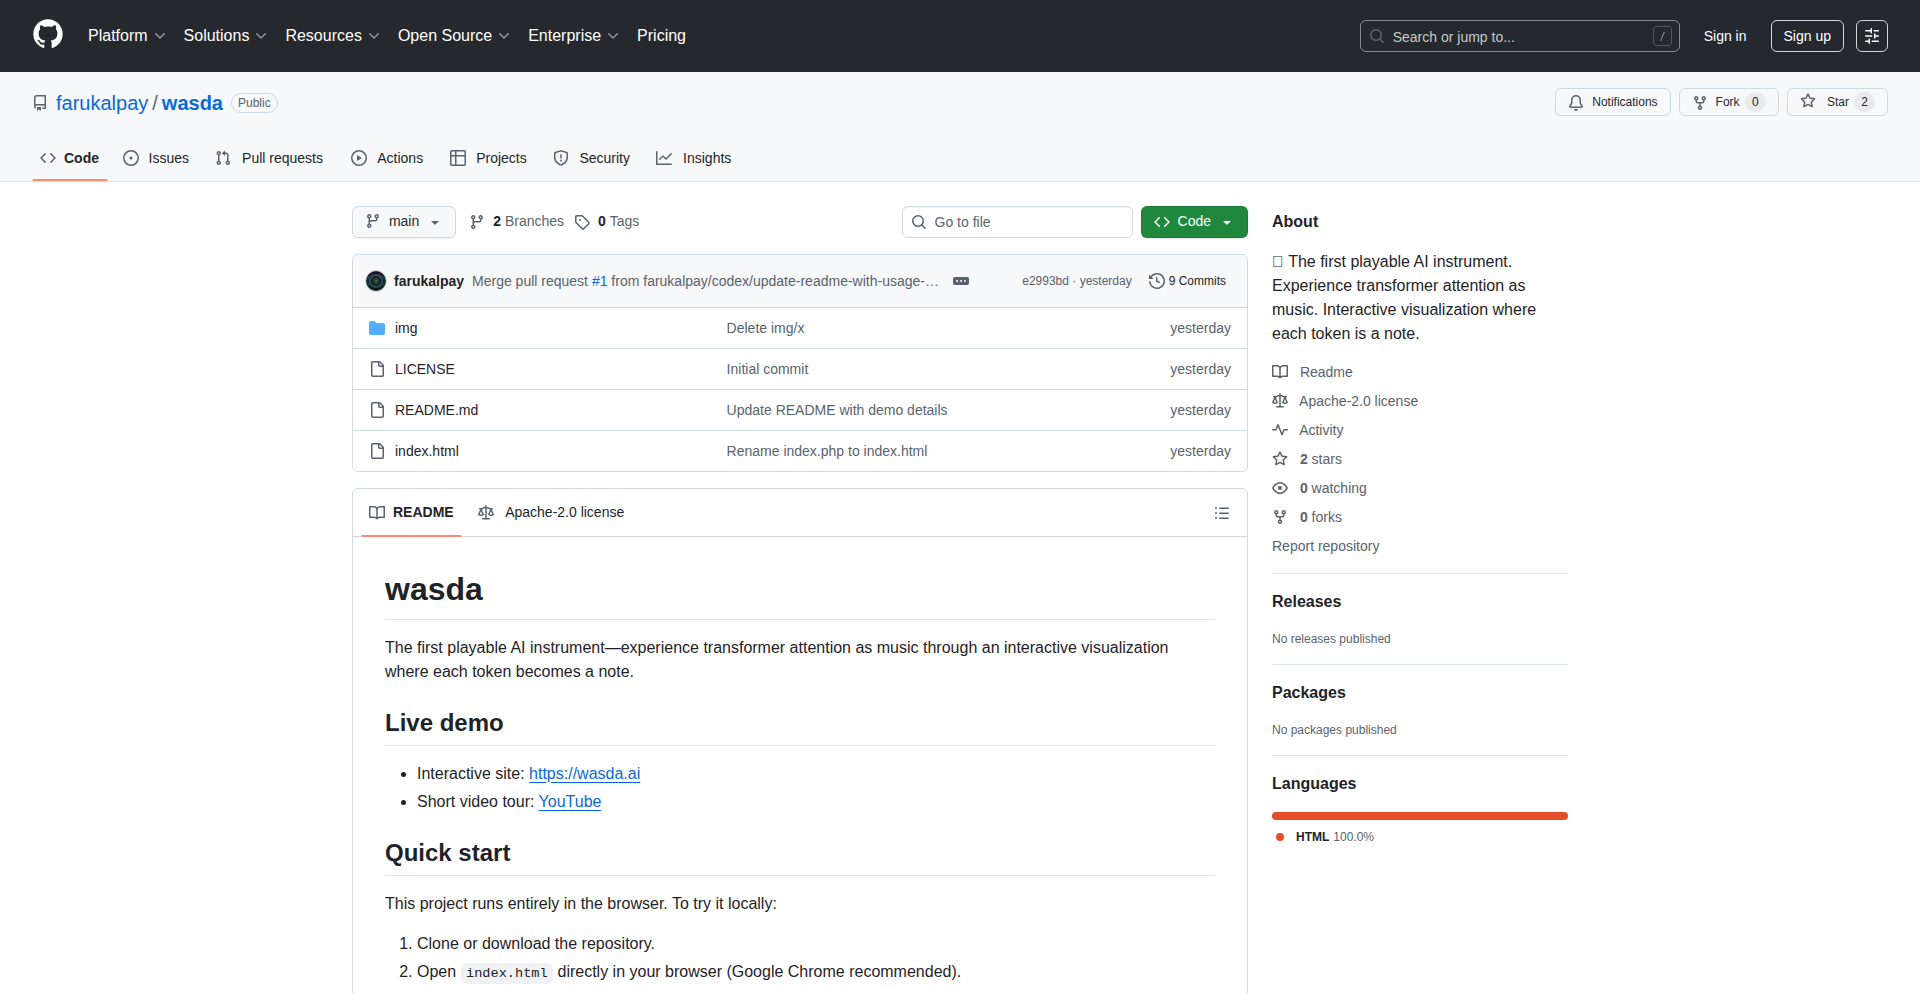Click the commit message ellipsis icon

960,281
